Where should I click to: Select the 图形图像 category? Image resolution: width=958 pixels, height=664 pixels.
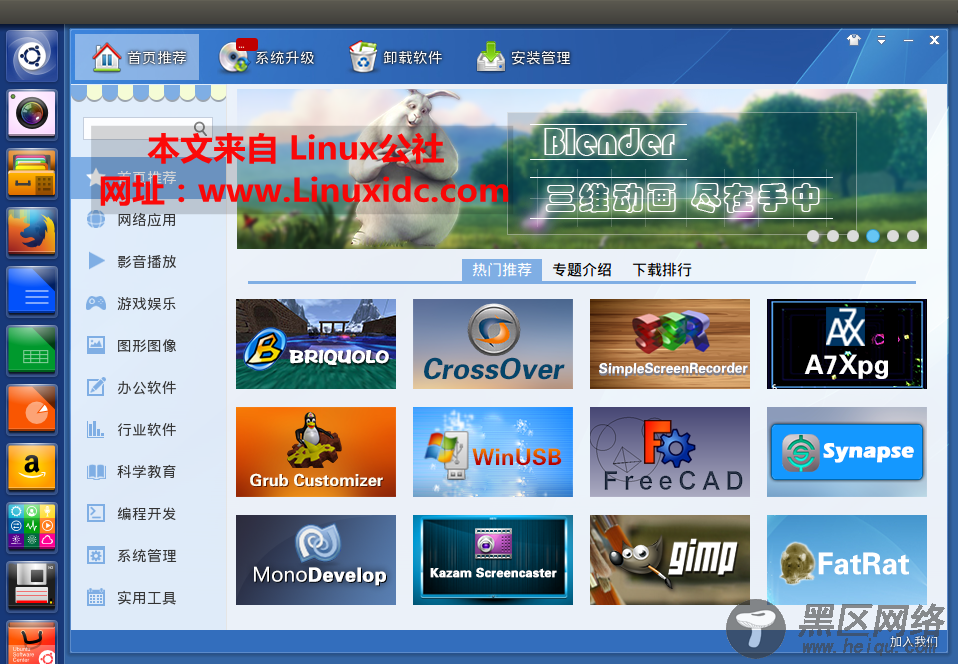(x=148, y=345)
